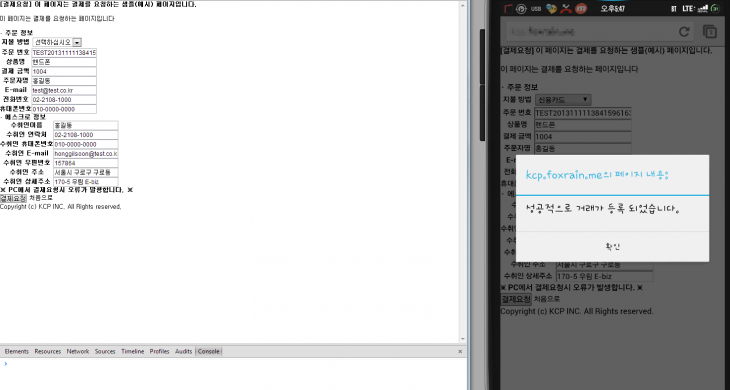
Task: Switch to the Elements tab in DevTools
Action: point(16,351)
